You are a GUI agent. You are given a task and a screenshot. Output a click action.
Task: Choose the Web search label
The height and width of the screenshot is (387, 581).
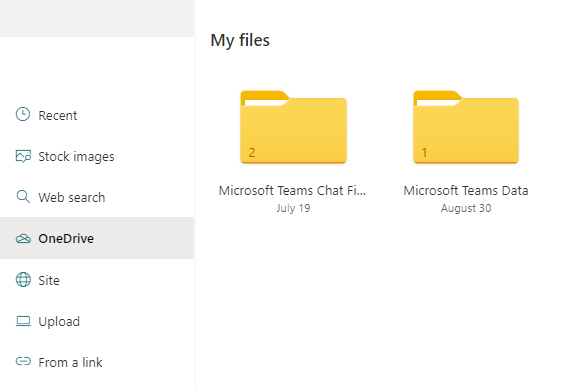[72, 198]
